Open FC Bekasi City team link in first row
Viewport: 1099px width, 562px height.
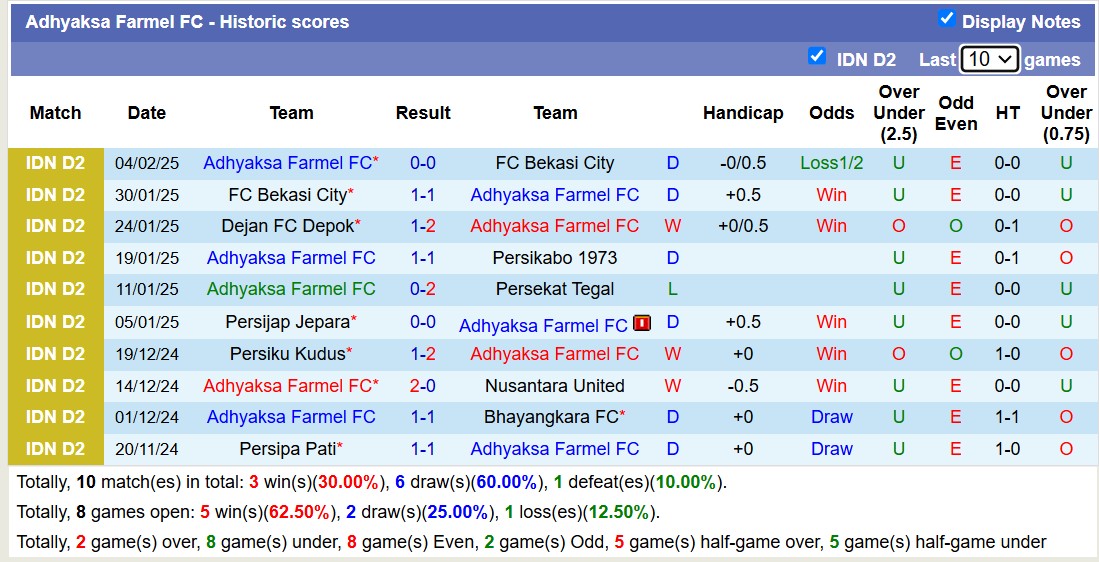(x=555, y=163)
